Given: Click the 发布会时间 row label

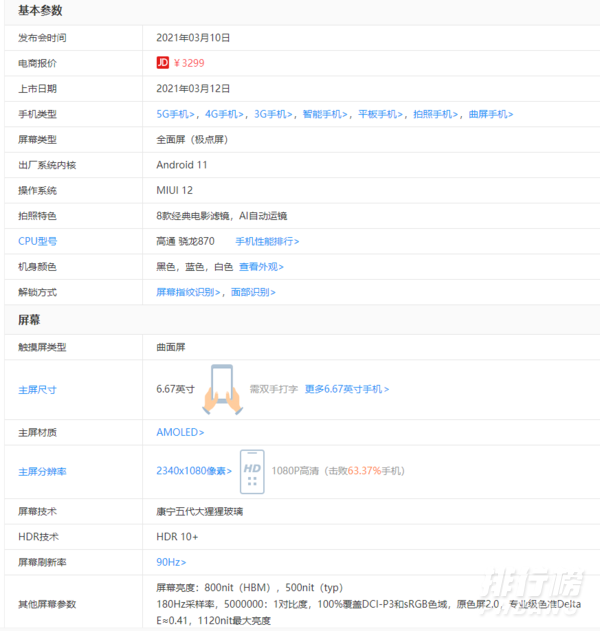Looking at the screenshot, I should coord(42,38).
